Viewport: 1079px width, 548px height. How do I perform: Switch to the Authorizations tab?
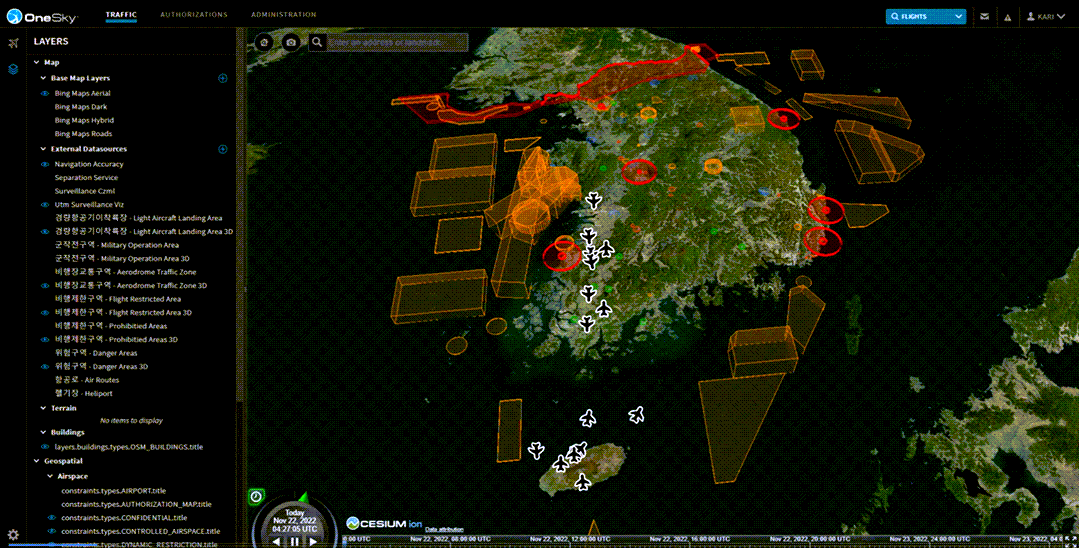tap(194, 15)
